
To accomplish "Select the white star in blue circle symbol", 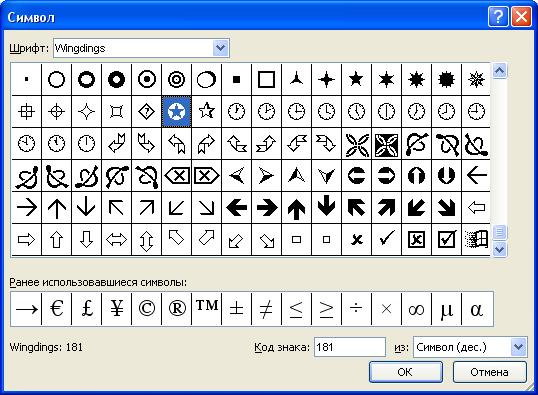I will pos(176,112).
